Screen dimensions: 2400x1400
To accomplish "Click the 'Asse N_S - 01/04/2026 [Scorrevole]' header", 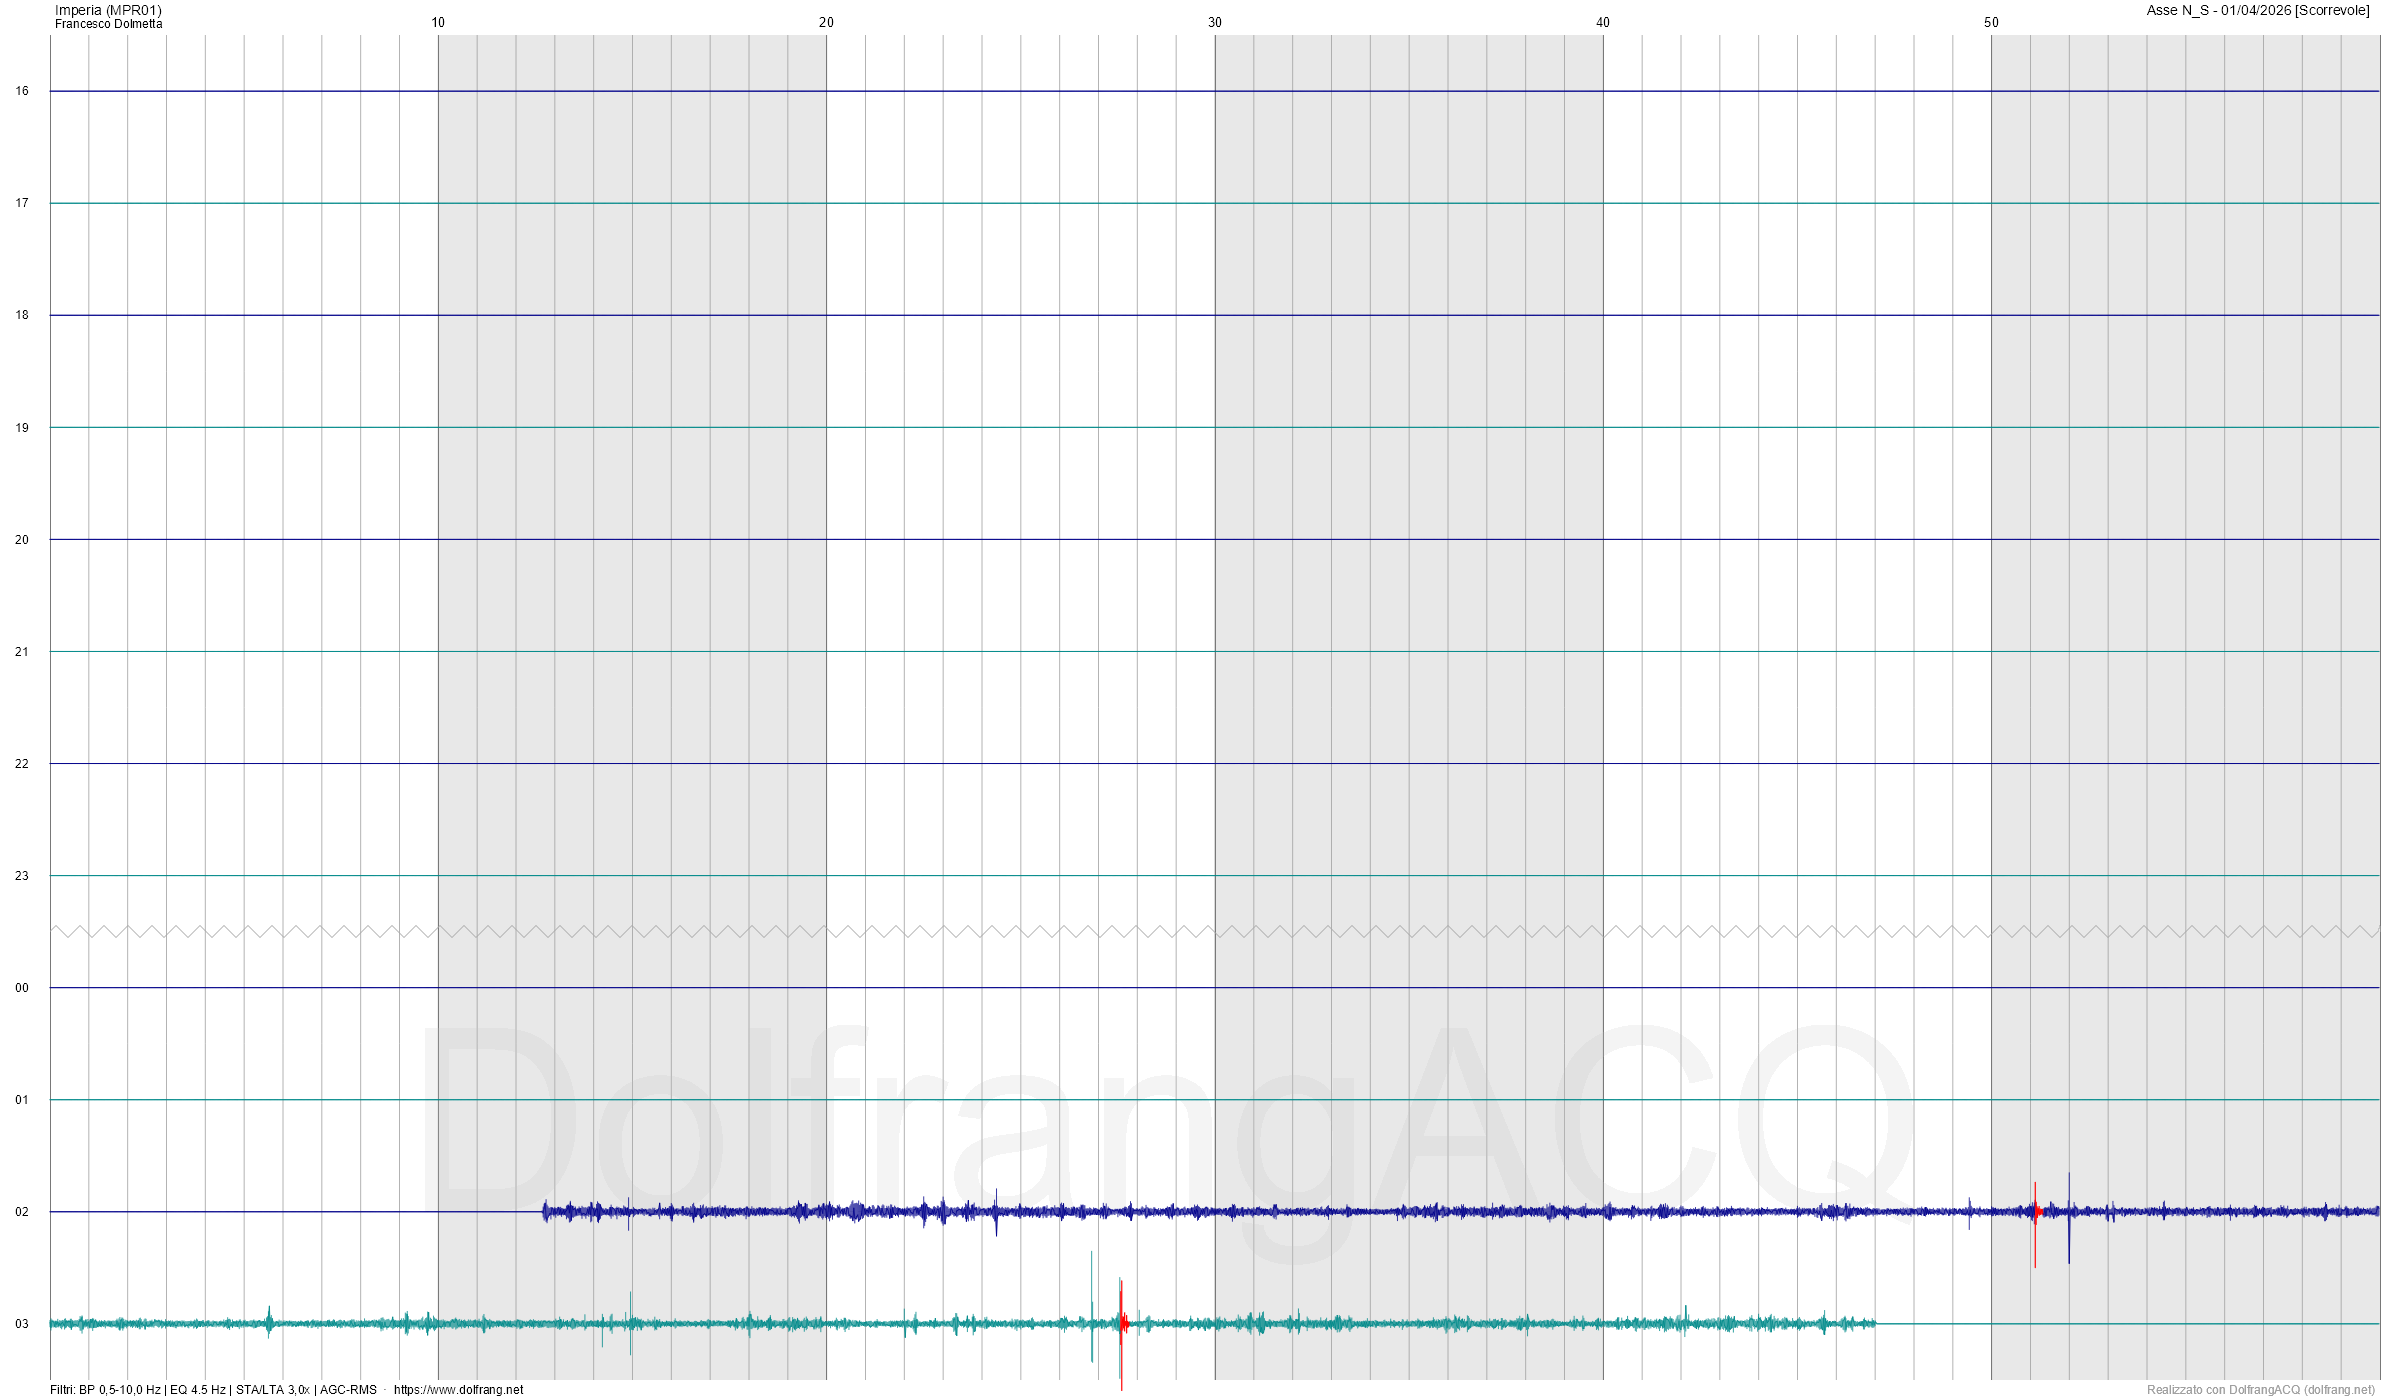I will [x=2257, y=10].
